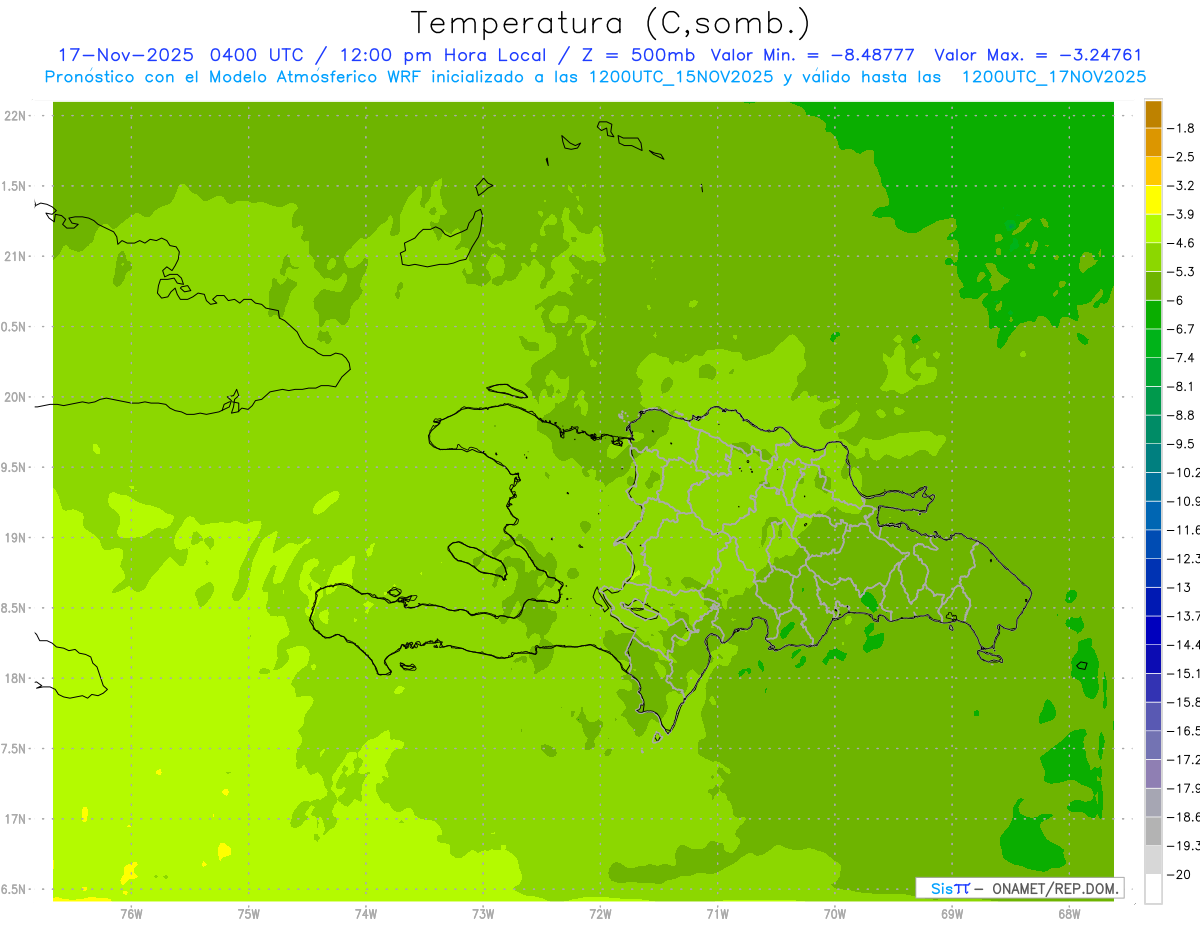Click the teal swatch between -9.5 and -10.2

tap(1153, 458)
